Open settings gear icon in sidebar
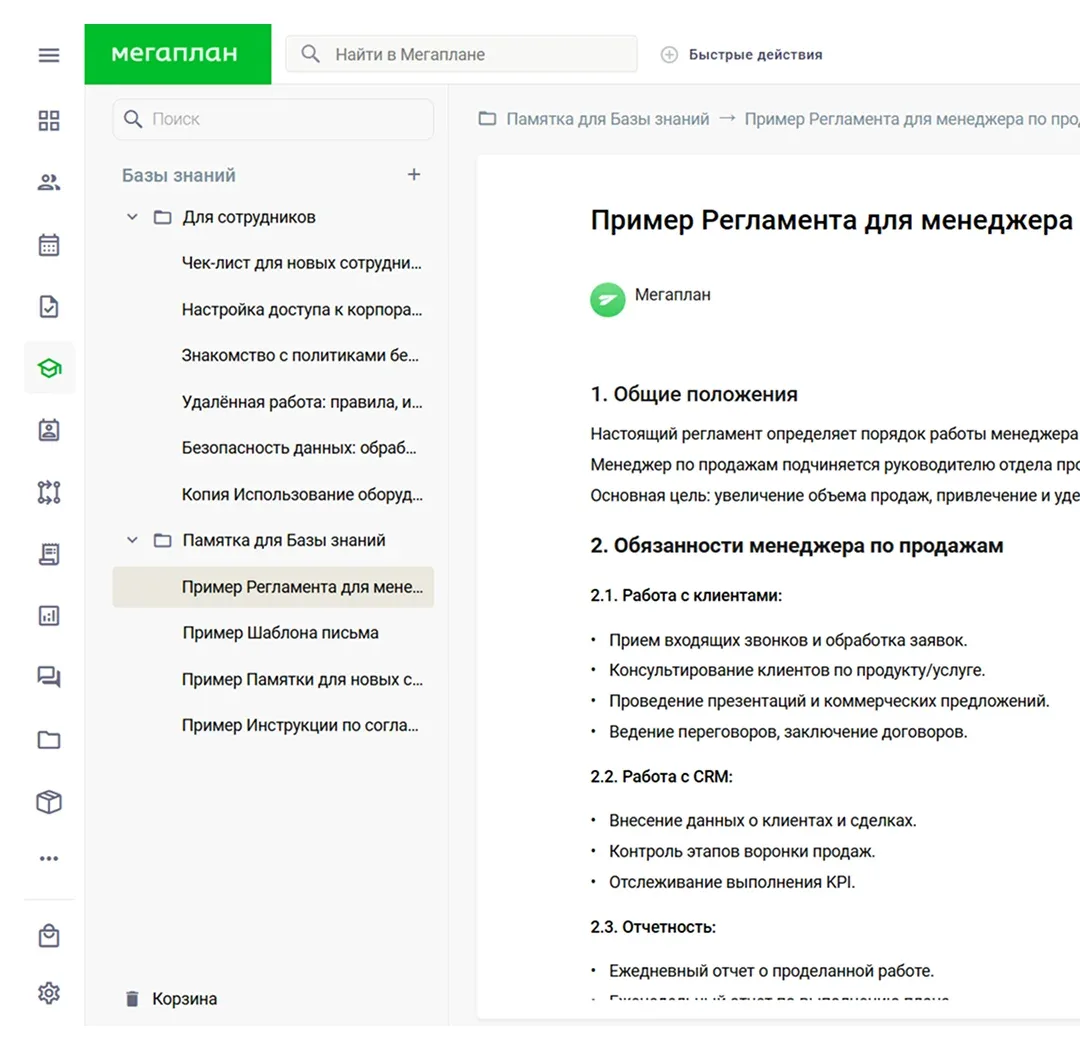Viewport: 1080px width, 1053px height. click(x=49, y=993)
